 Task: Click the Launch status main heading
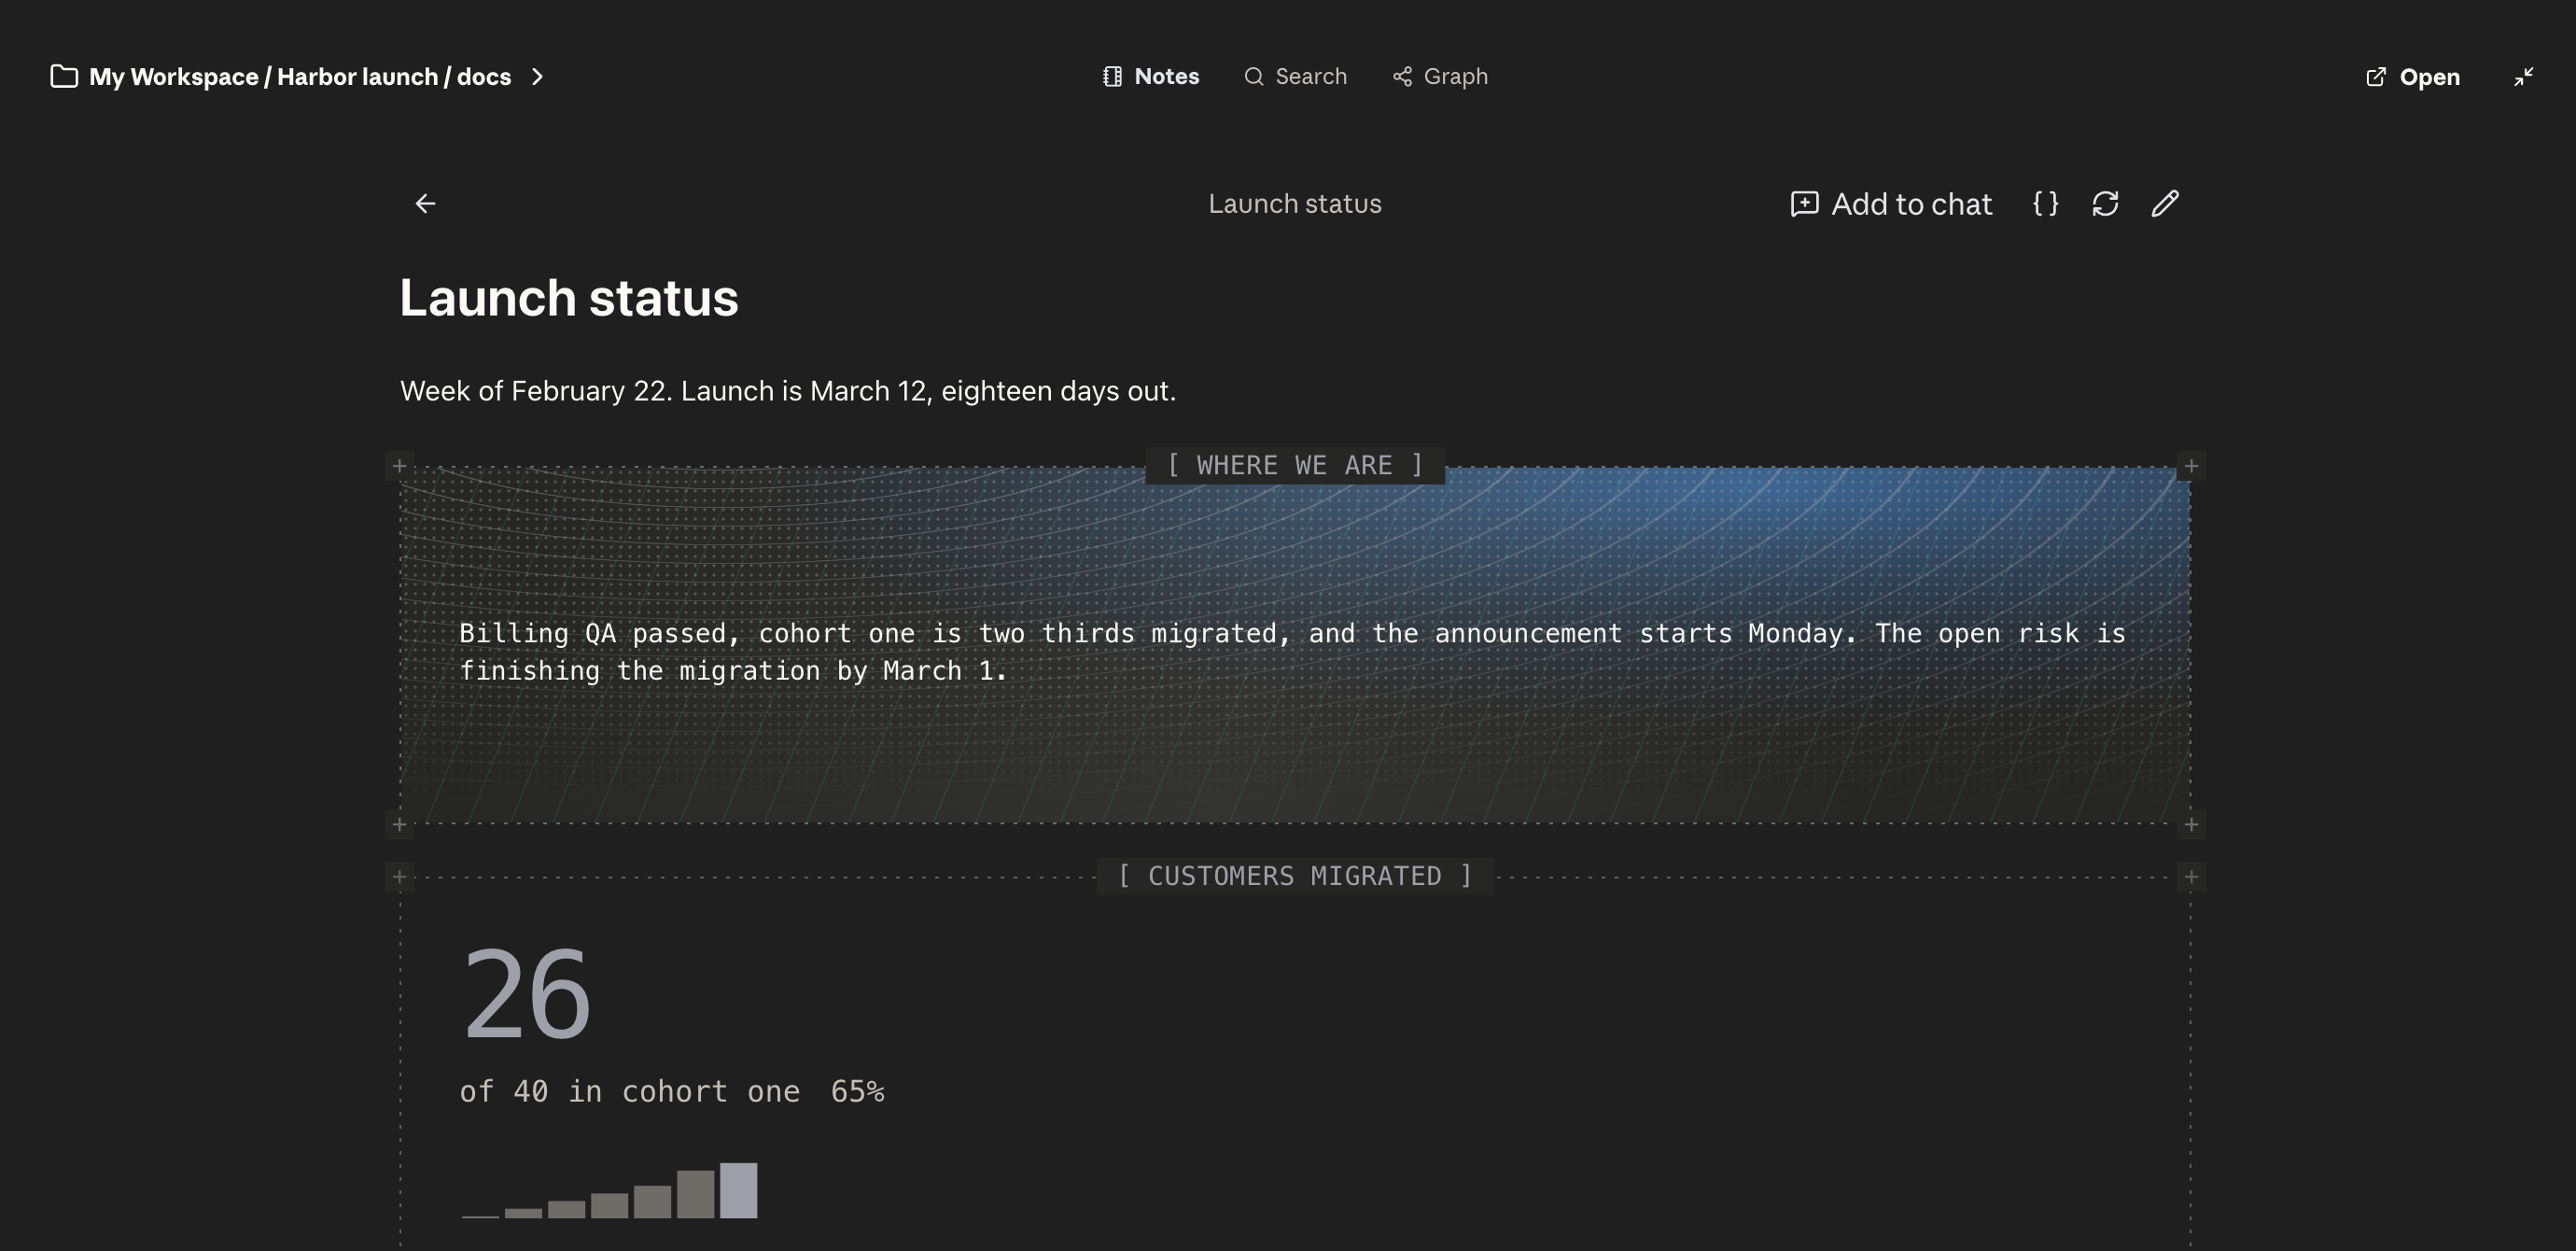pos(569,298)
